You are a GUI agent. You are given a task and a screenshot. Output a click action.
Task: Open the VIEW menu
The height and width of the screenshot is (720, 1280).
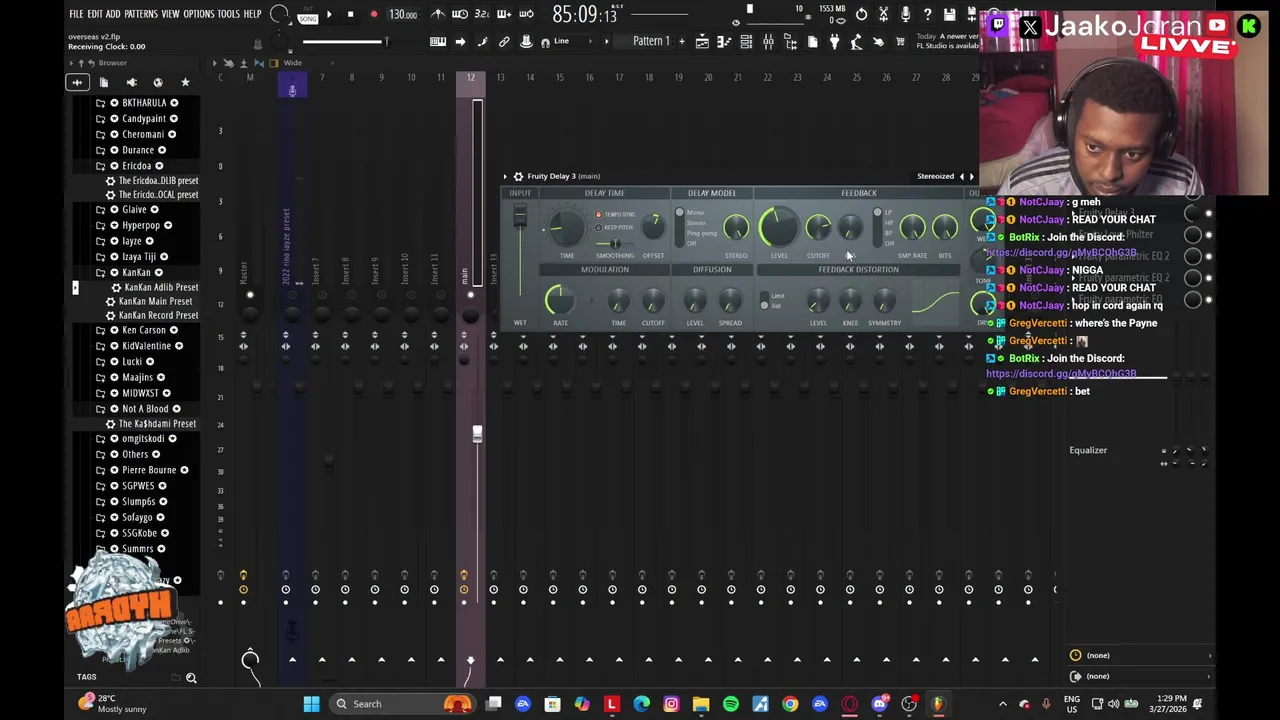click(x=171, y=14)
